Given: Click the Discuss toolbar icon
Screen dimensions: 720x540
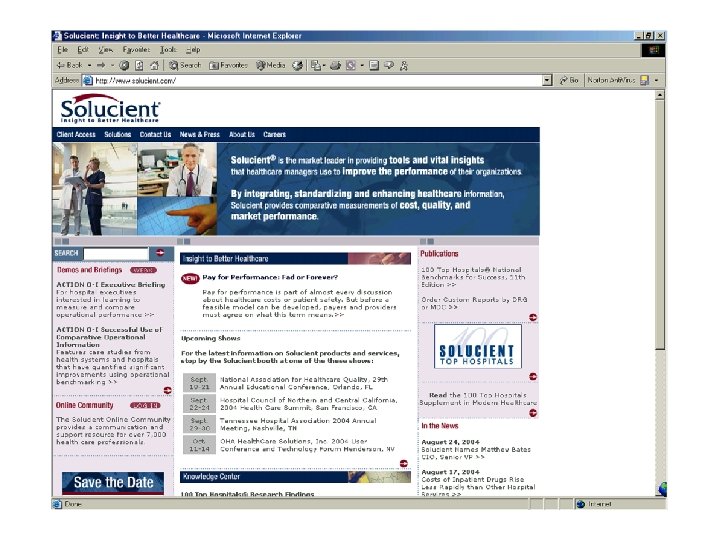Looking at the screenshot, I should click(389, 66).
